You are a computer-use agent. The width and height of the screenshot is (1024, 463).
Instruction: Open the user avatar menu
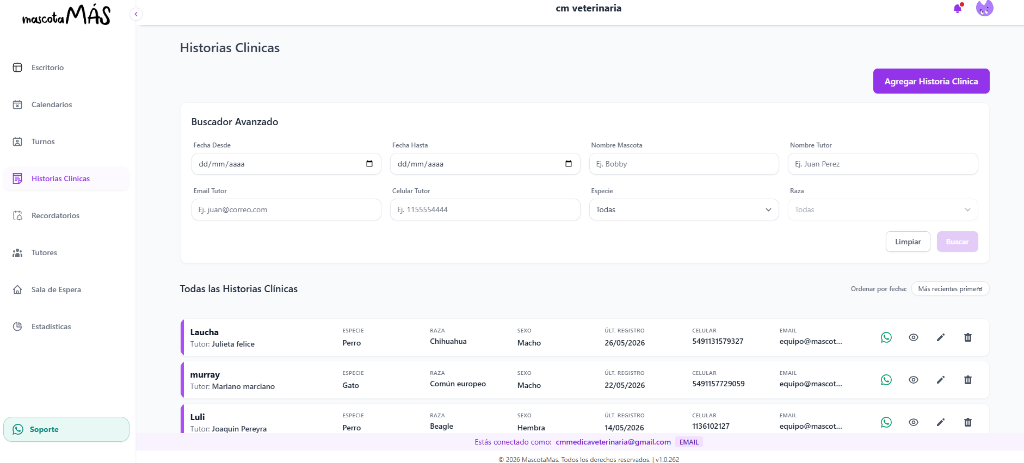984,8
